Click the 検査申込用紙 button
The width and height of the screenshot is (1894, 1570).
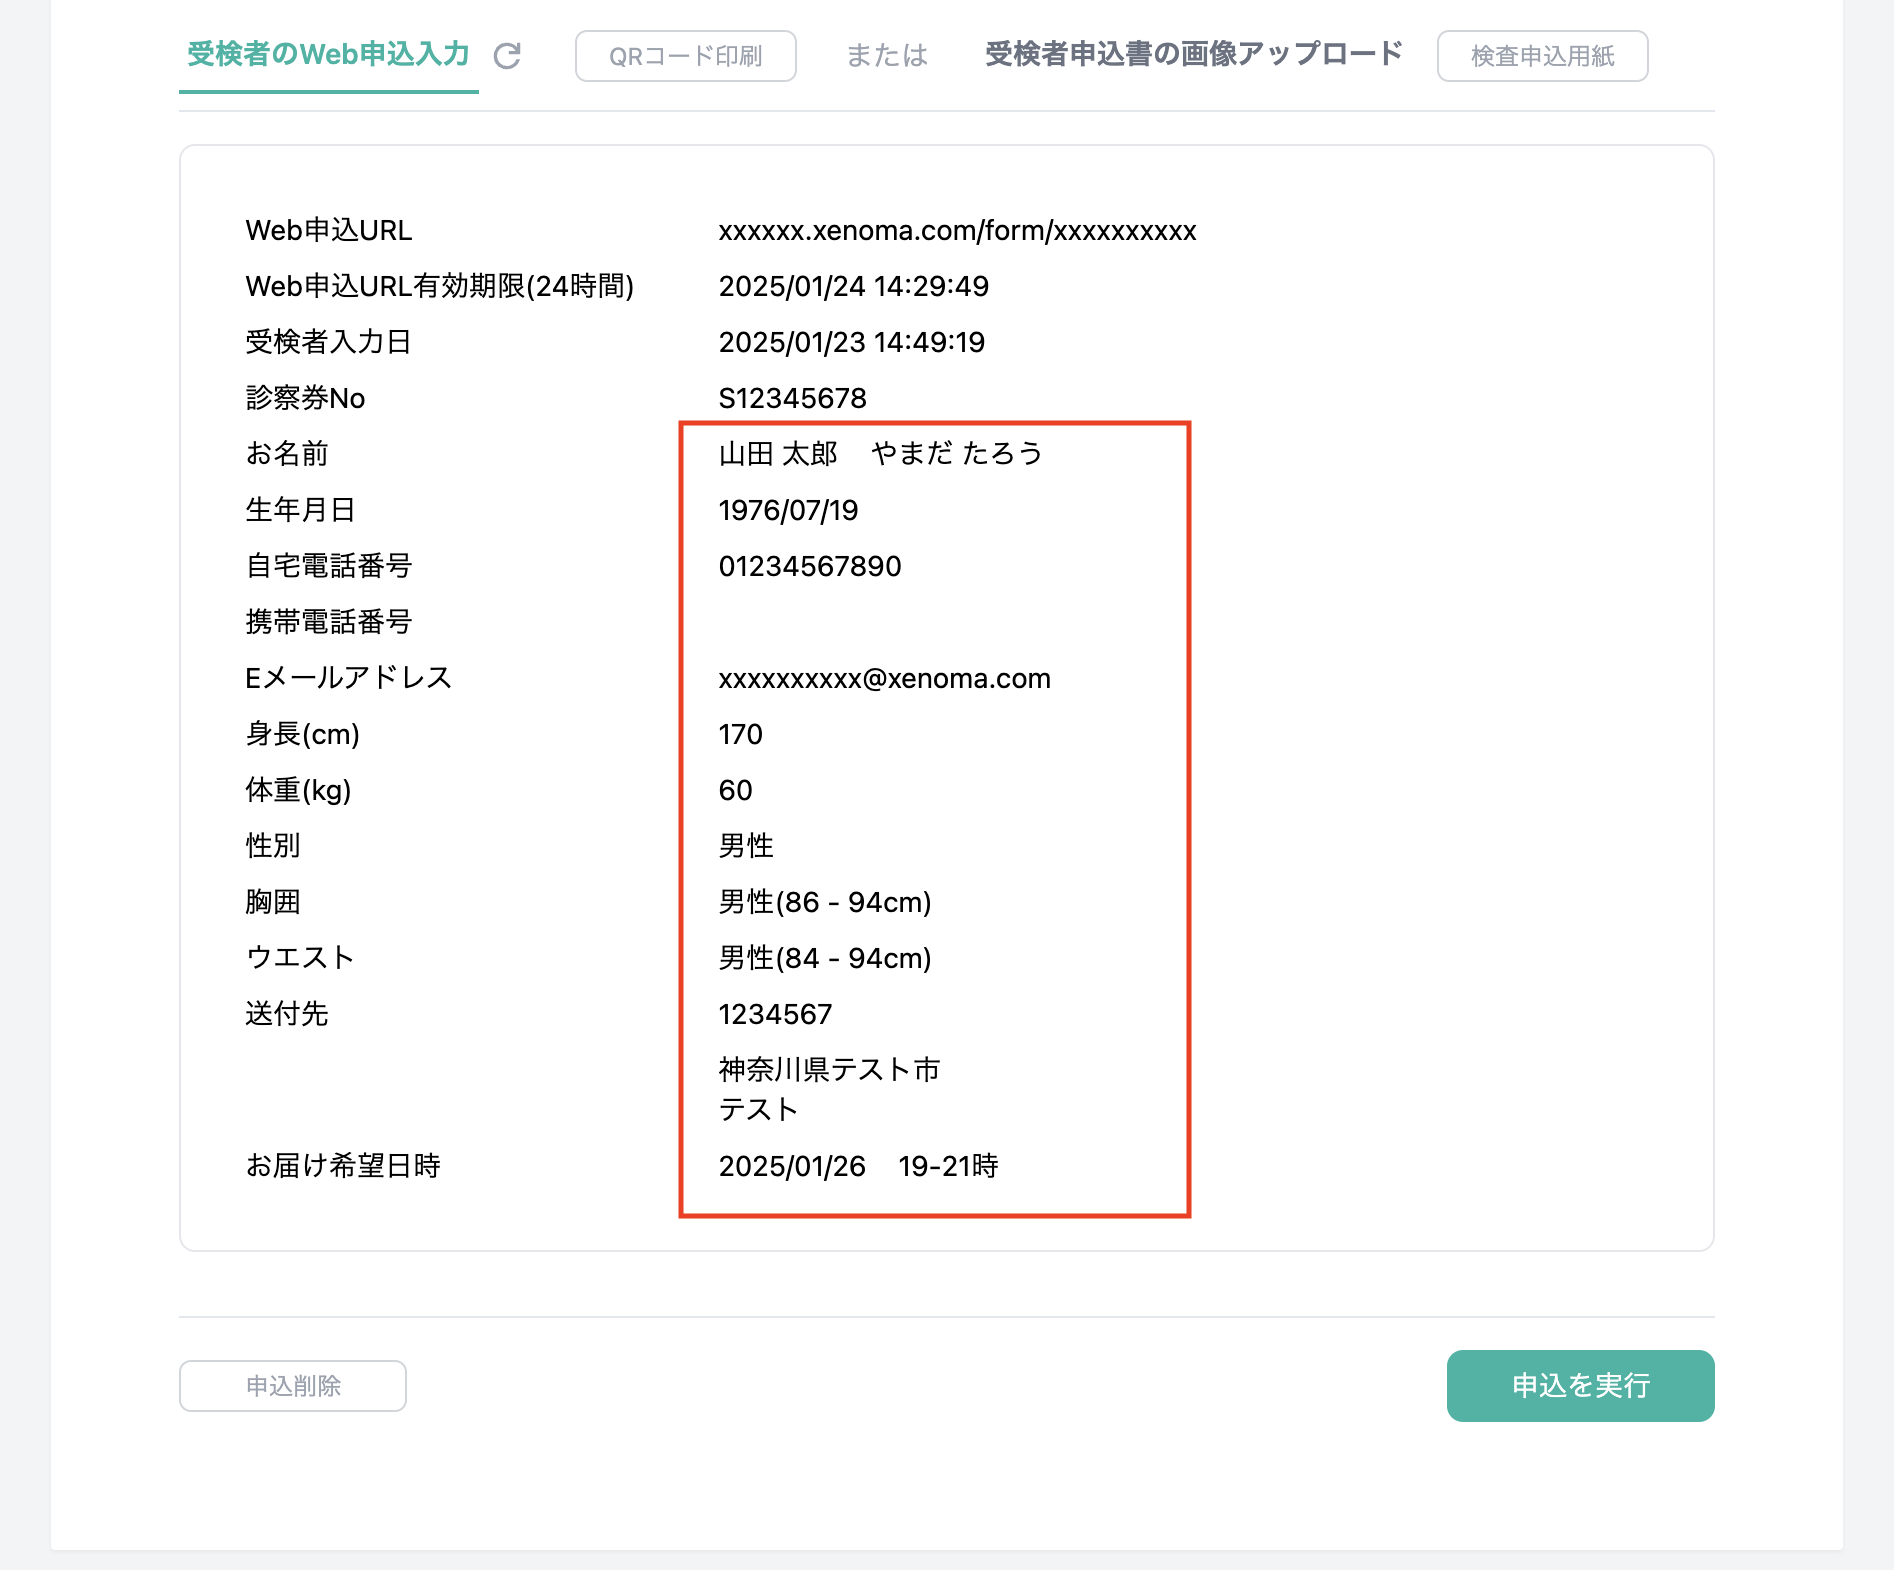pyautogui.click(x=1541, y=56)
